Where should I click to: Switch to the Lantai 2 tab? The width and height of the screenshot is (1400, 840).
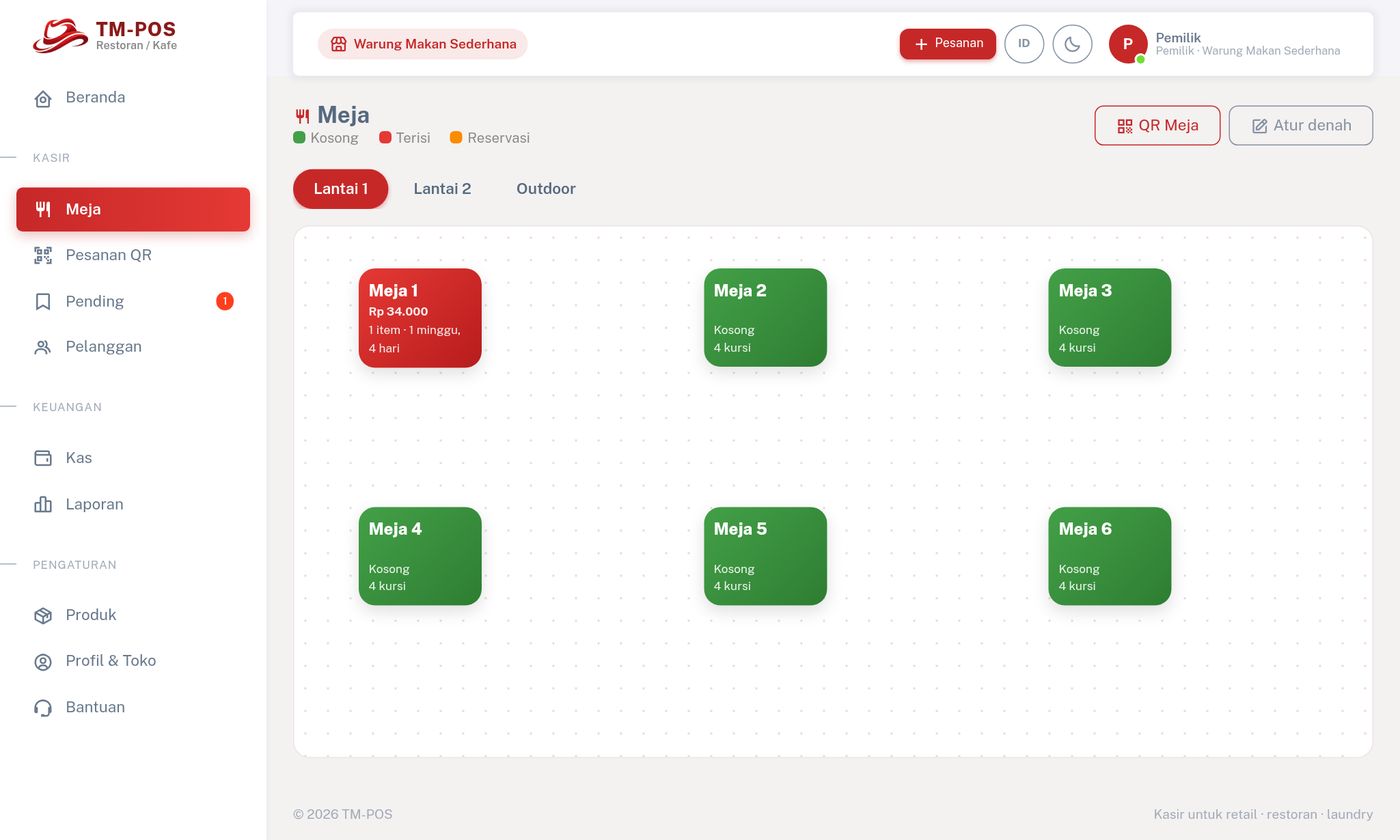442,189
